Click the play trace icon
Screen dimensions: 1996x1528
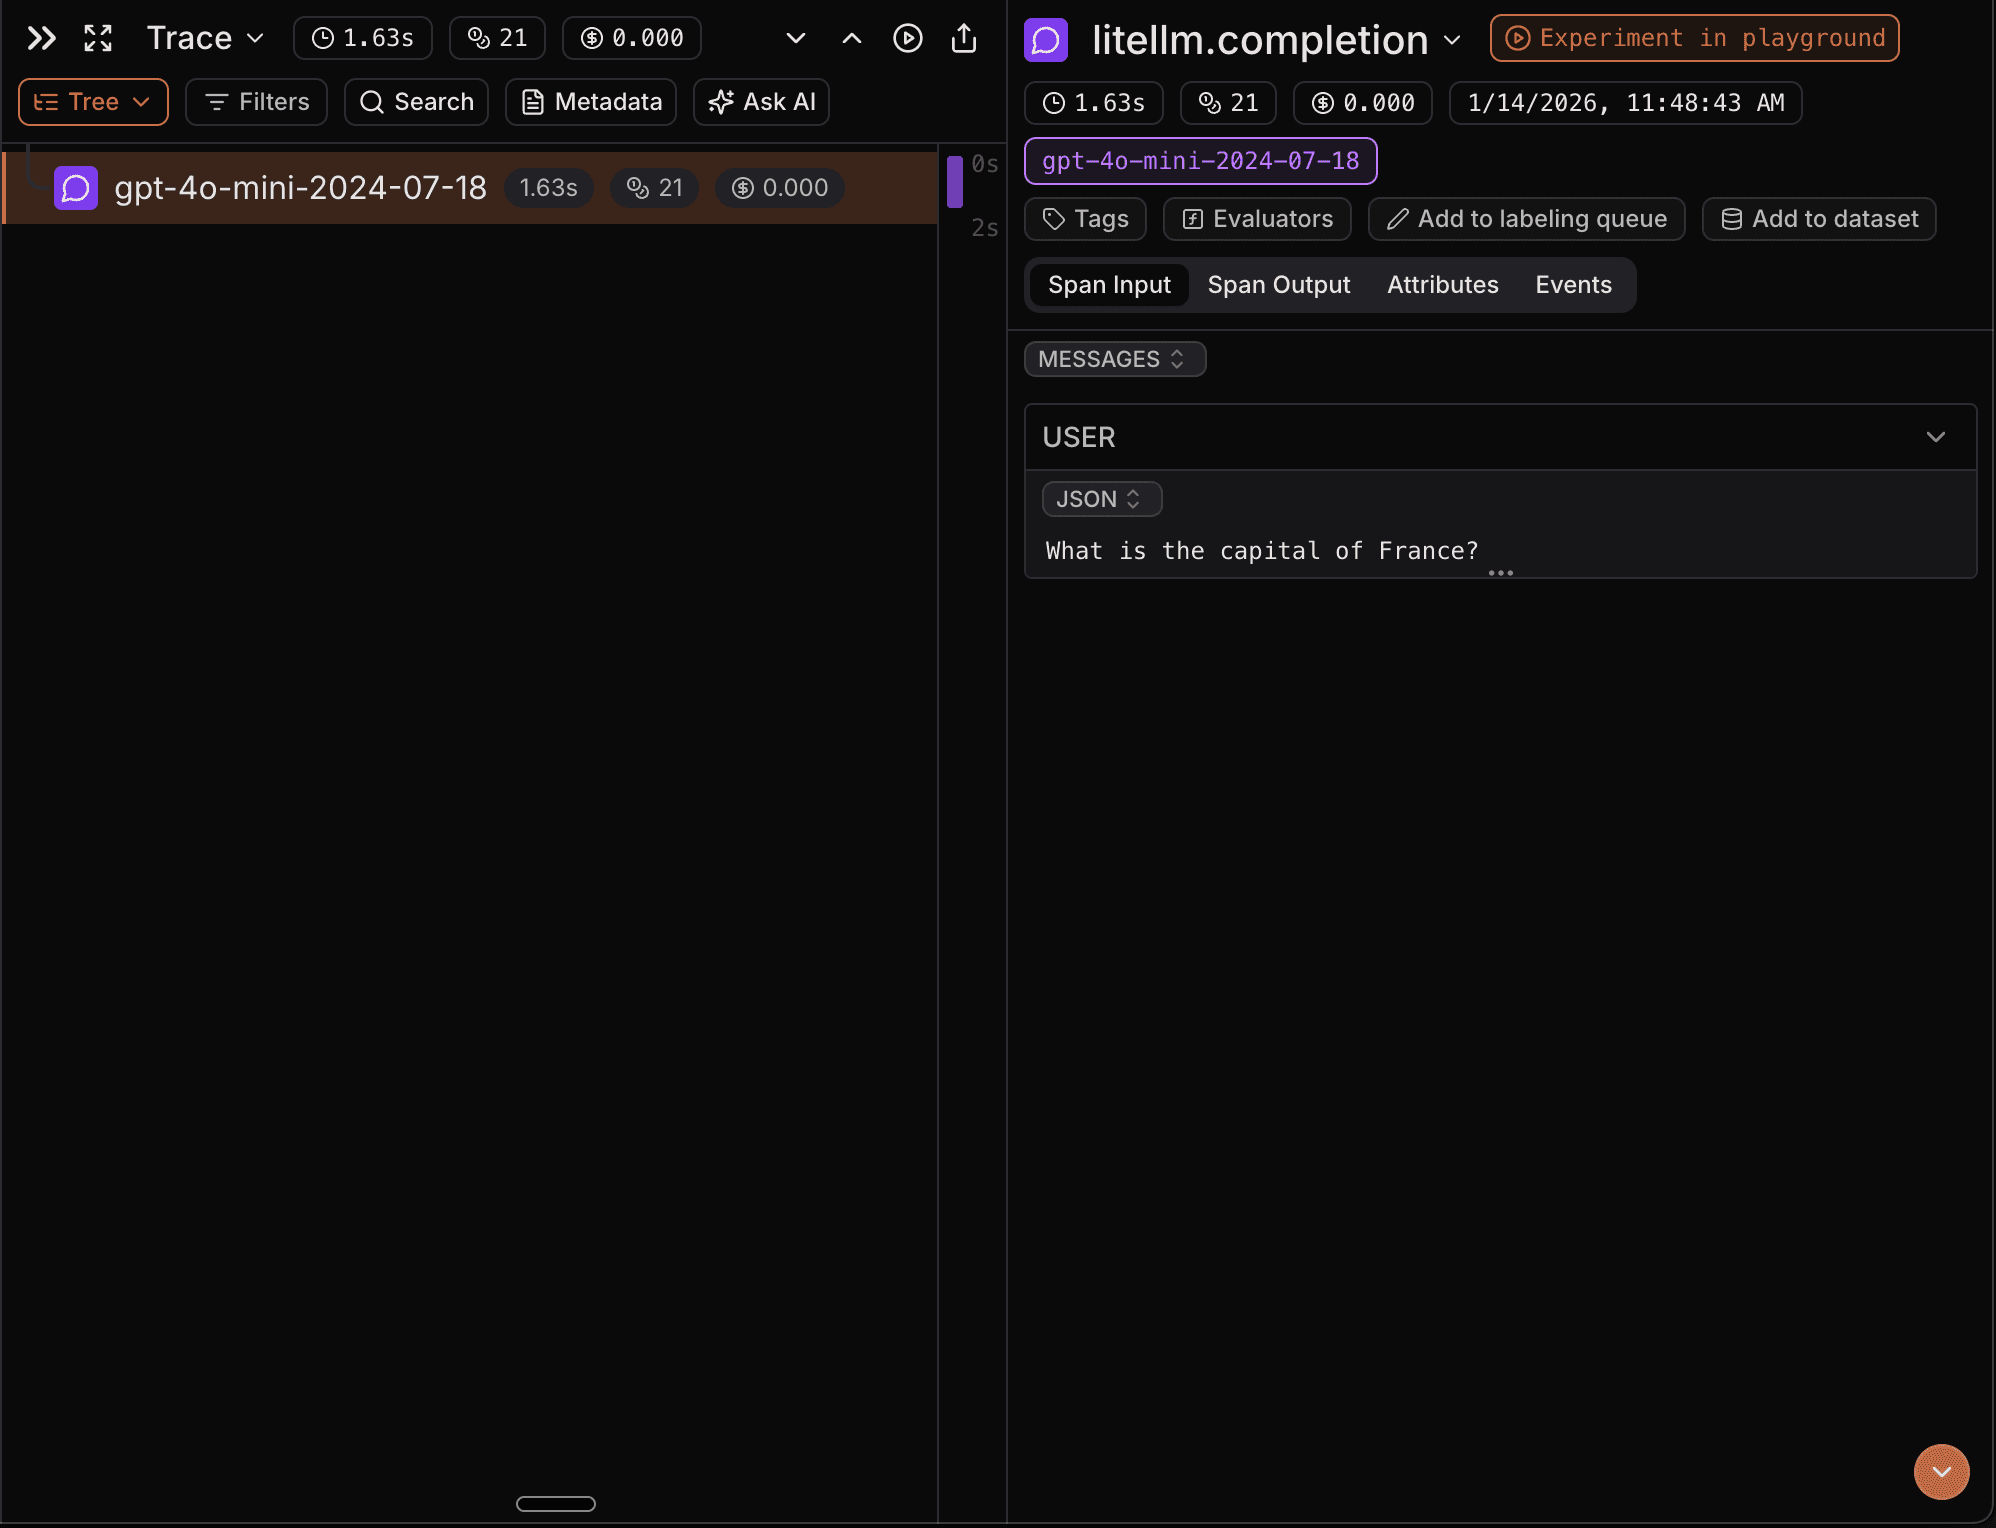pos(907,38)
